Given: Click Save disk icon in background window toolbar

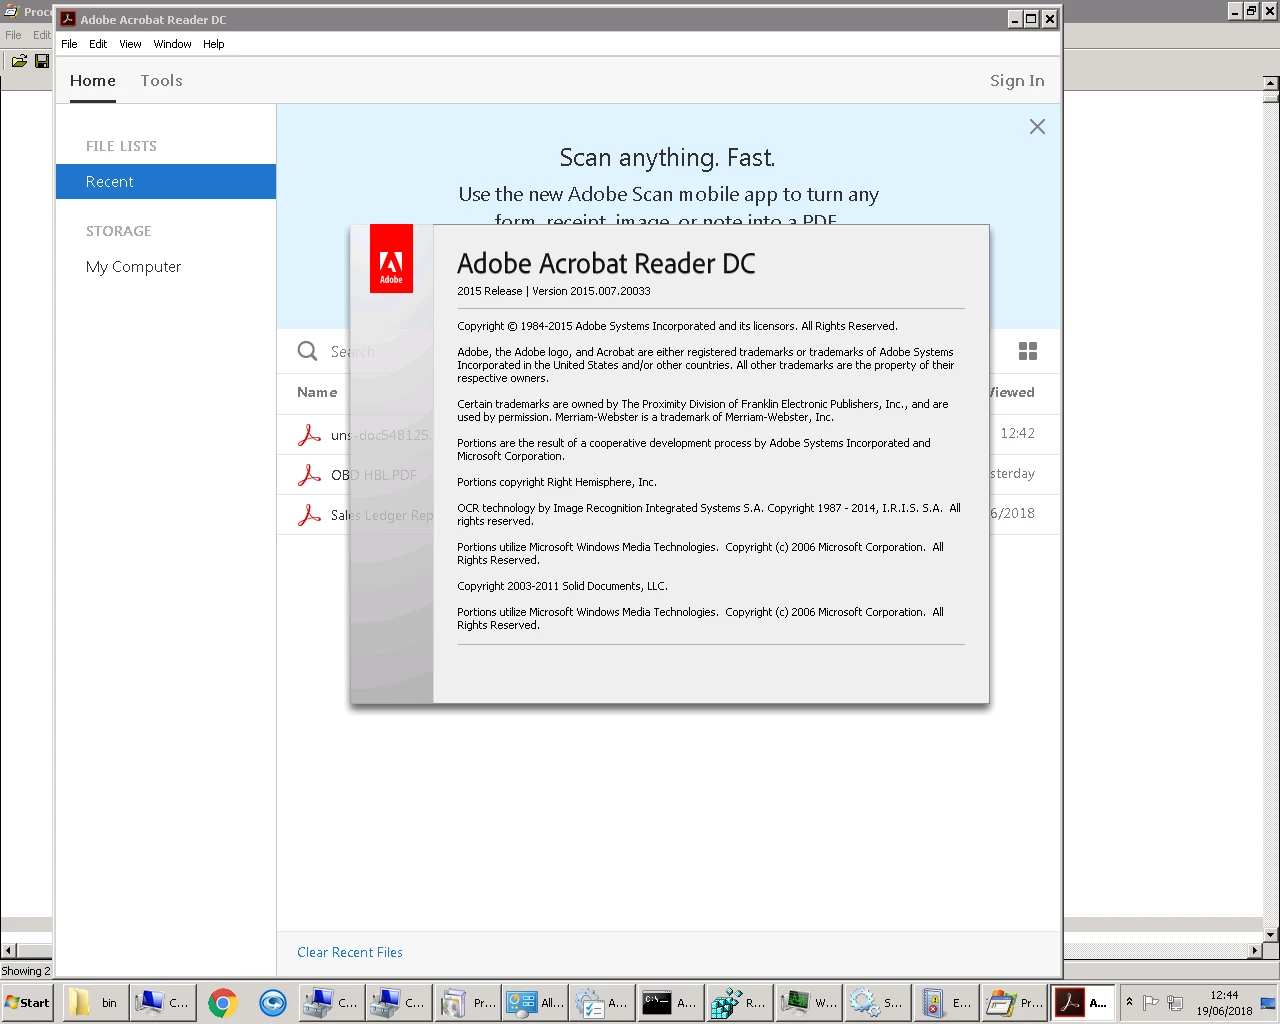Looking at the screenshot, I should coord(42,61).
